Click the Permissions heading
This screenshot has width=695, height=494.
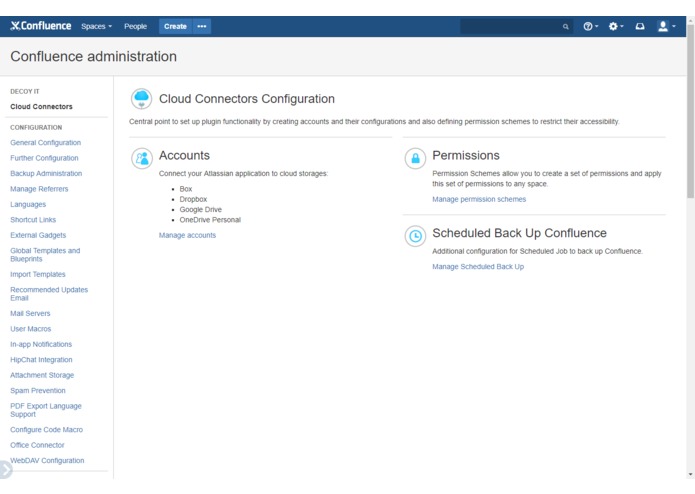tap(466, 155)
